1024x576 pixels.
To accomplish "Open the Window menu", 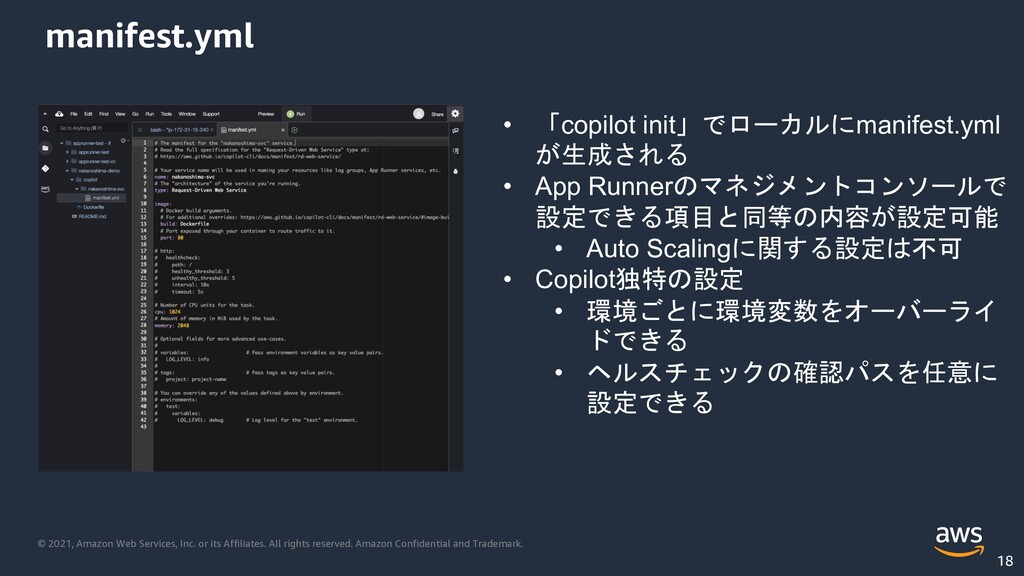I will pyautogui.click(x=187, y=114).
